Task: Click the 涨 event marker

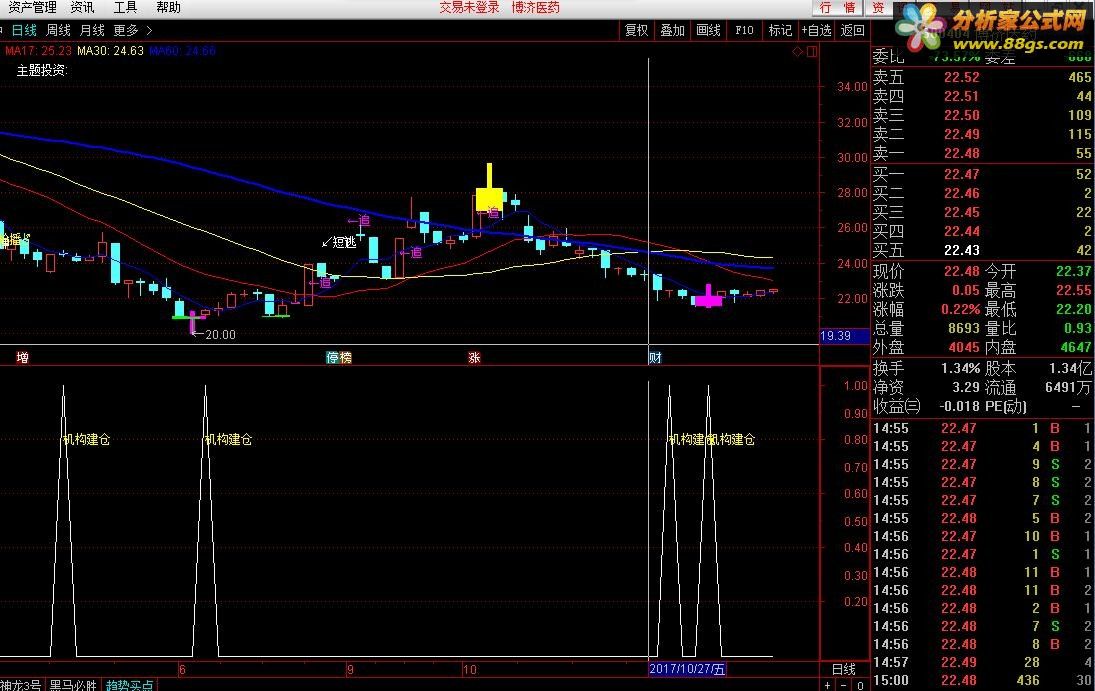Action: (474, 358)
